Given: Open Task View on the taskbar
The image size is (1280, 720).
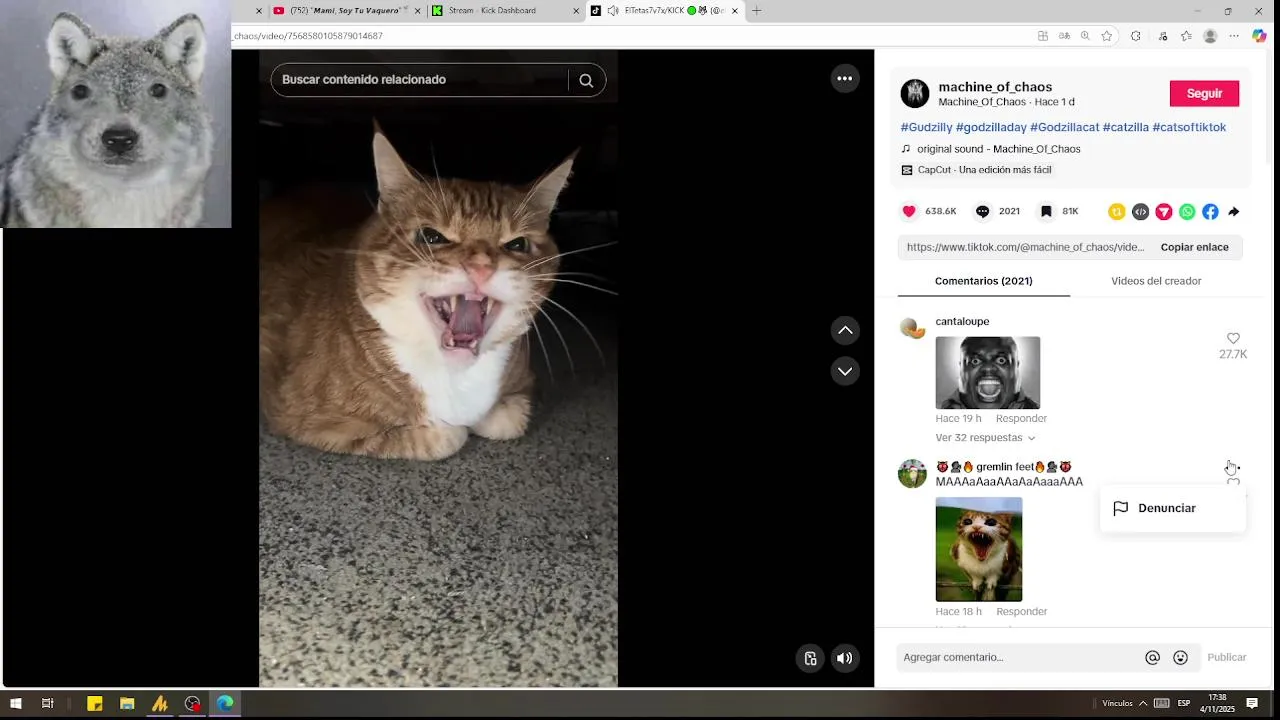Looking at the screenshot, I should (x=47, y=704).
